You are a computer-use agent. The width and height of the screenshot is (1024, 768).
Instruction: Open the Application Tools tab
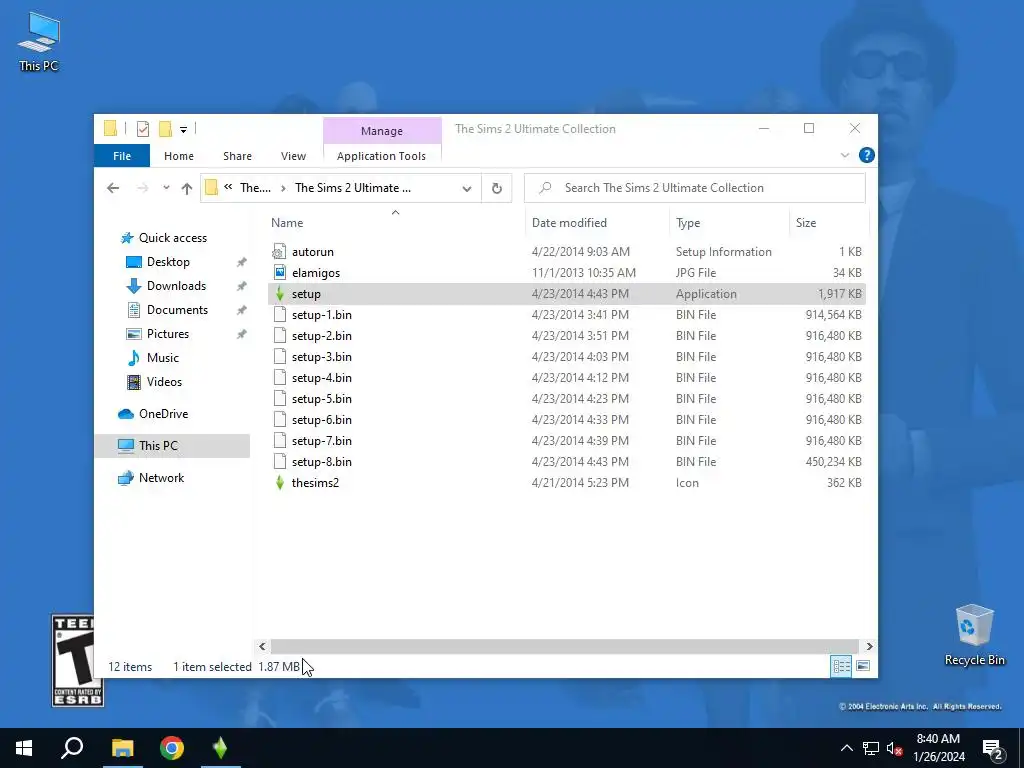pos(381,156)
